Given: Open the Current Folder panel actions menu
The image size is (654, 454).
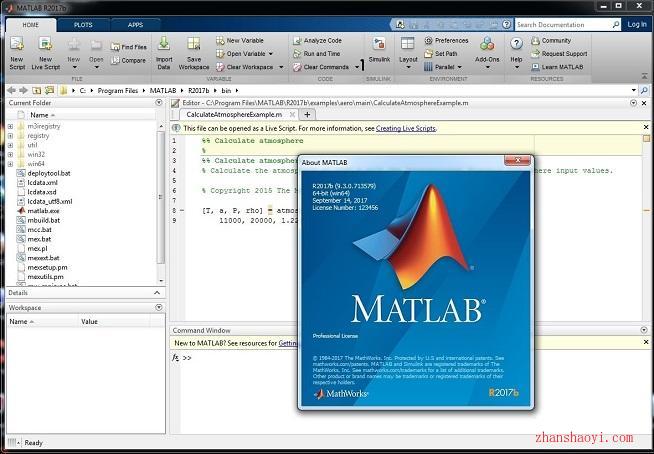Looking at the screenshot, I should pyautogui.click(x=158, y=103).
